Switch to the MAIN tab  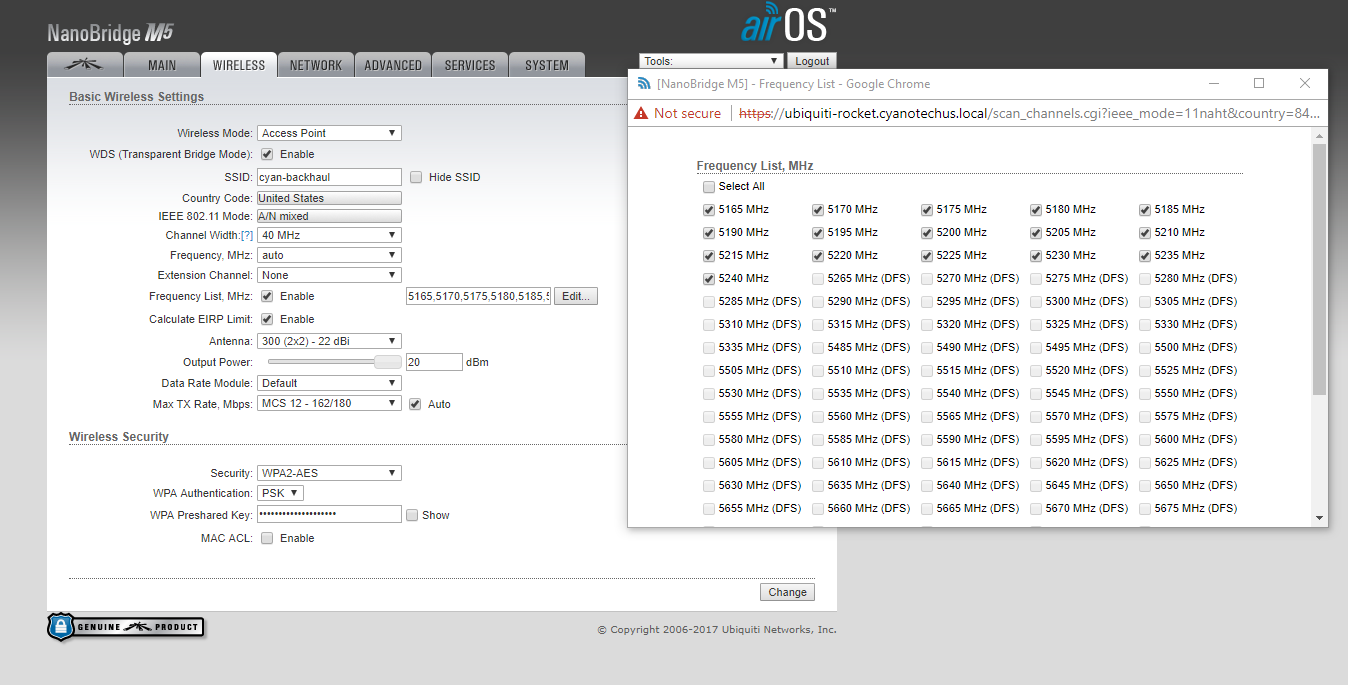(x=161, y=65)
